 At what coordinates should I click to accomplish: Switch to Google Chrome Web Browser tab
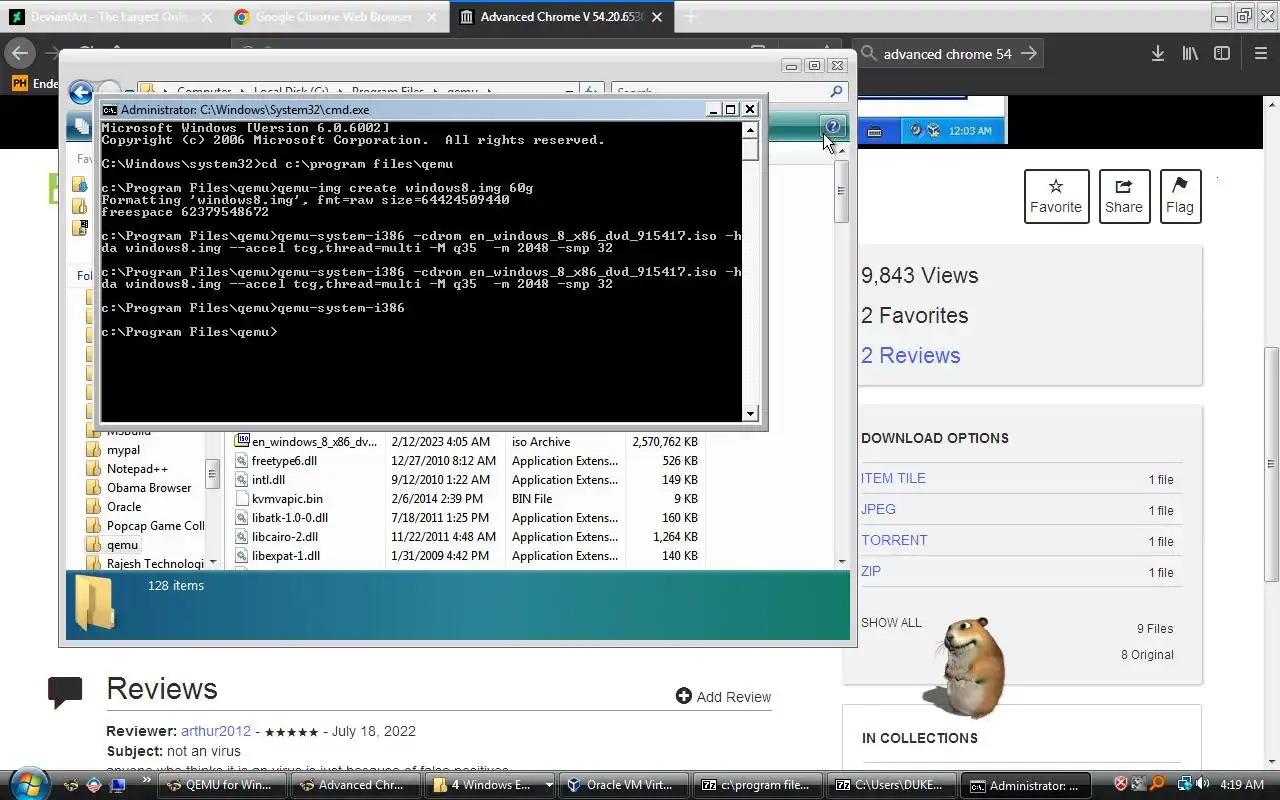pyautogui.click(x=336, y=17)
